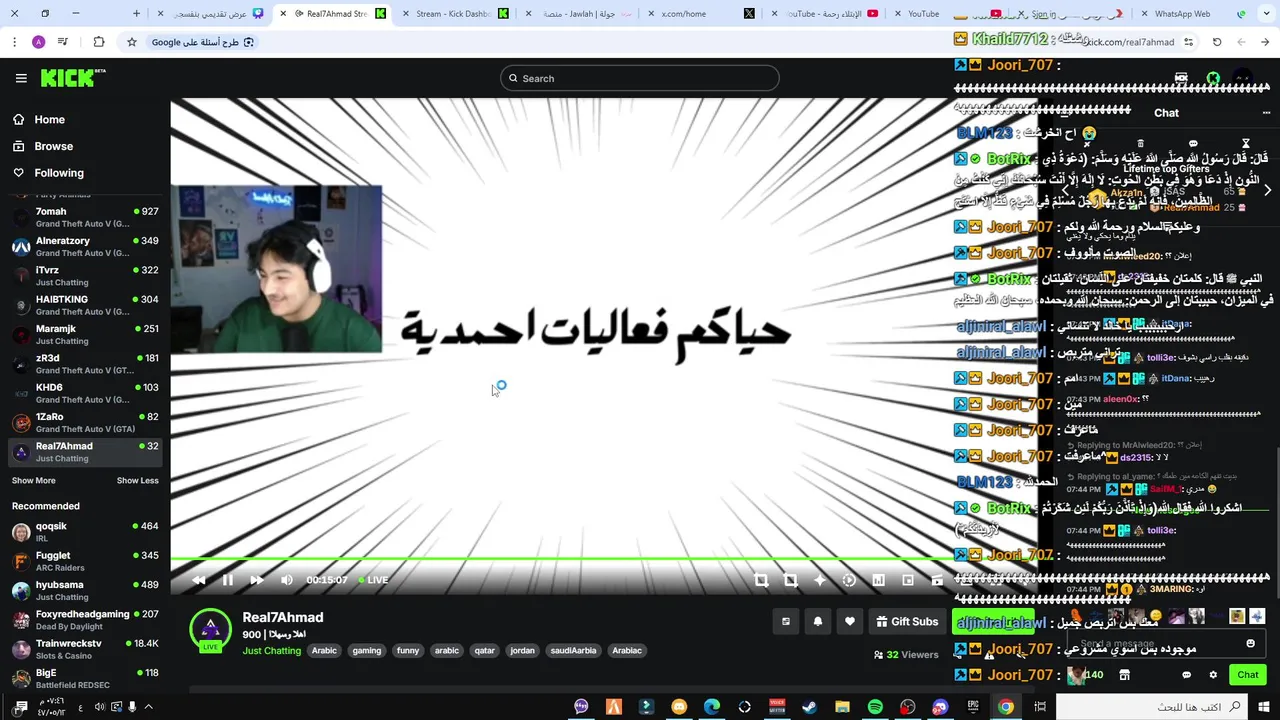Screen dimensions: 1280x720
Task: Open the stream stats icon in player
Action: (x=878, y=580)
